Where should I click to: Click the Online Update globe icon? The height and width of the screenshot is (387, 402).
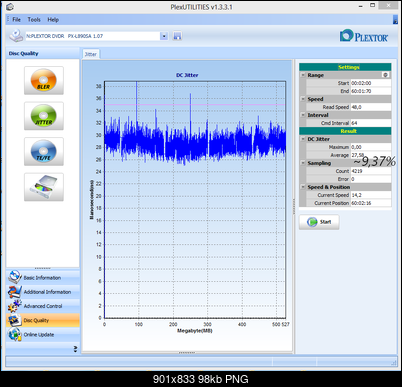pos(15,334)
